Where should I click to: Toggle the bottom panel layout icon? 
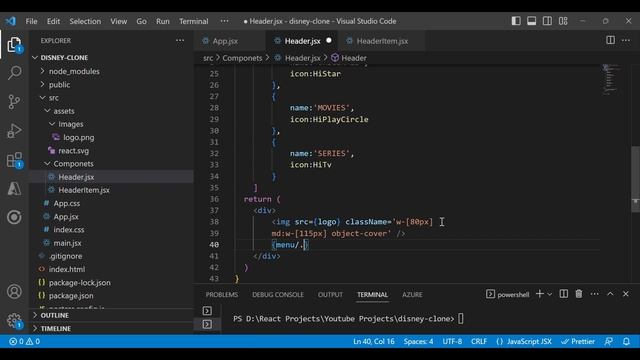[531, 21]
